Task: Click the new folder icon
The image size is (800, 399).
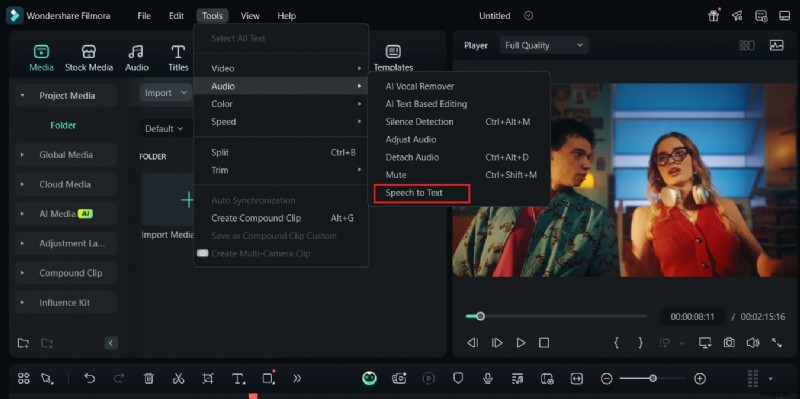Action: [x=23, y=343]
